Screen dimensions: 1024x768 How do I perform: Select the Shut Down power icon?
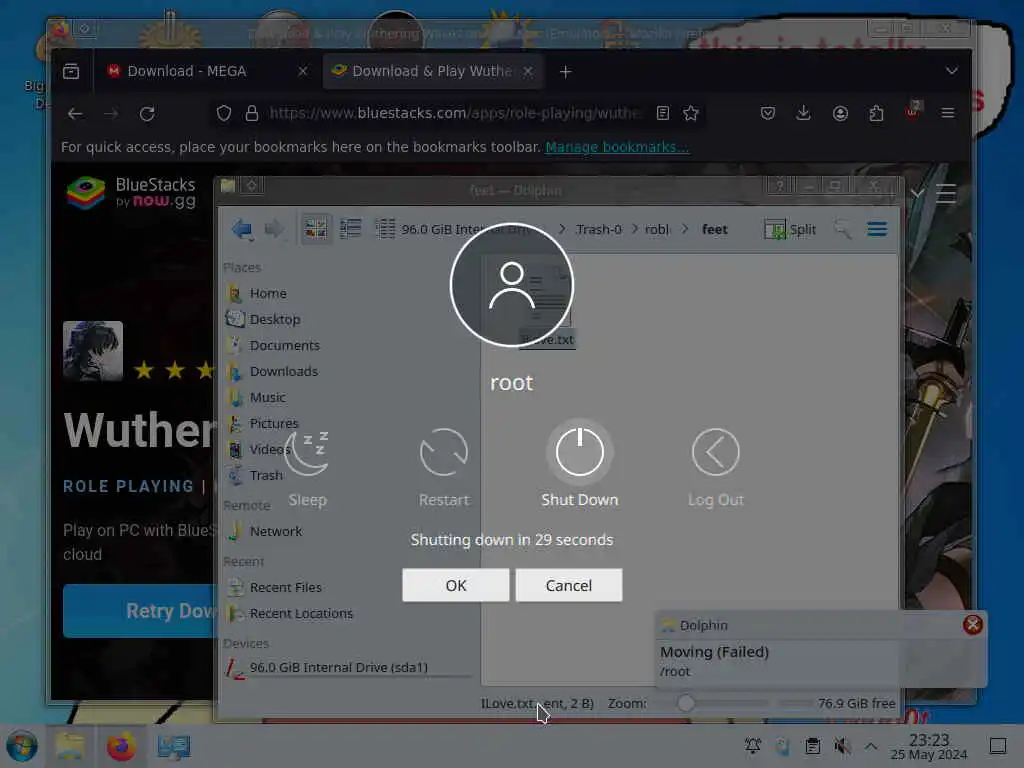point(579,452)
